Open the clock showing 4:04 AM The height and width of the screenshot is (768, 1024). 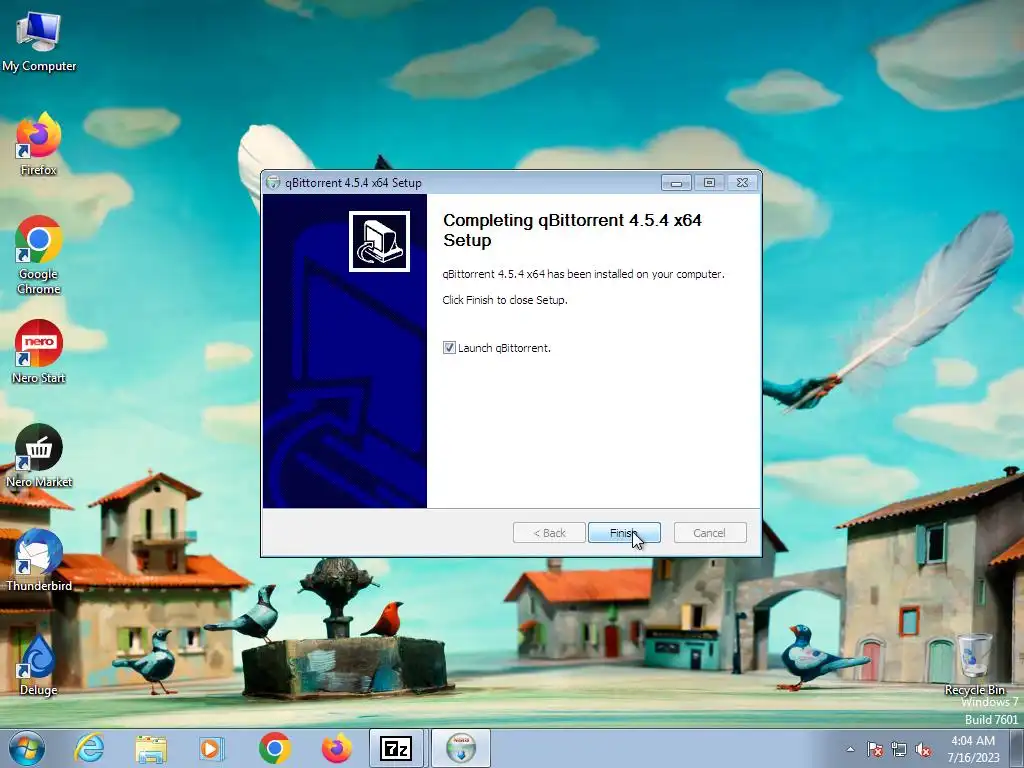pos(973,749)
